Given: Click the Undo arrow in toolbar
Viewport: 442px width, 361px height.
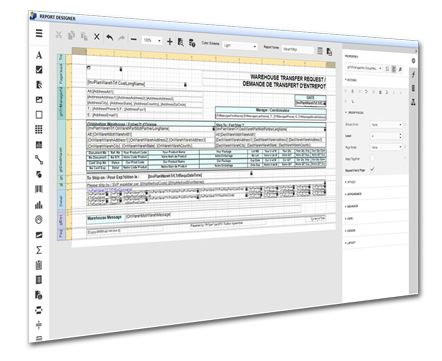Looking at the screenshot, I should (109, 37).
